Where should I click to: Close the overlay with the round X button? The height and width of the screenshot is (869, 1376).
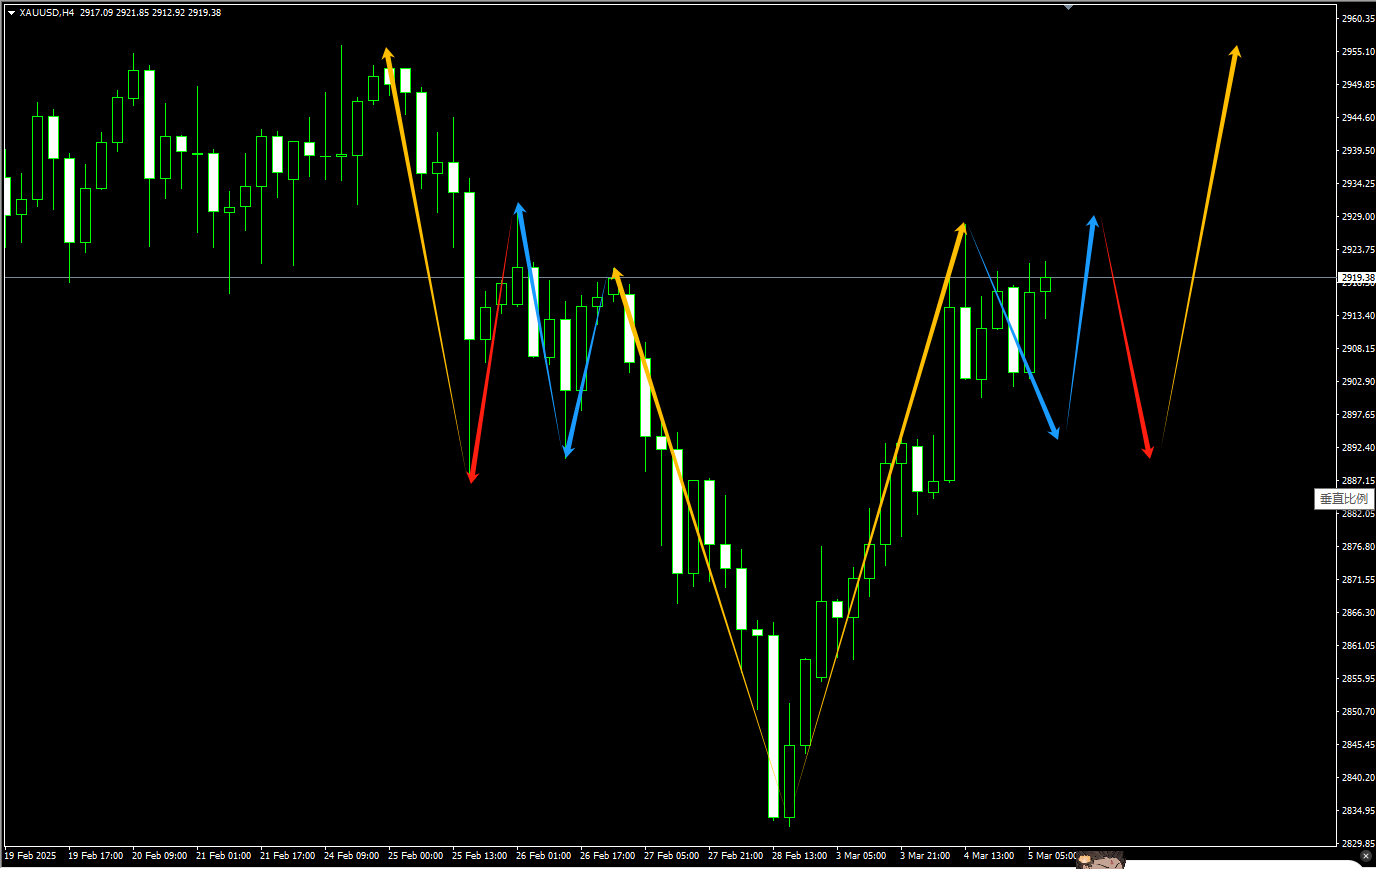[1366, 856]
